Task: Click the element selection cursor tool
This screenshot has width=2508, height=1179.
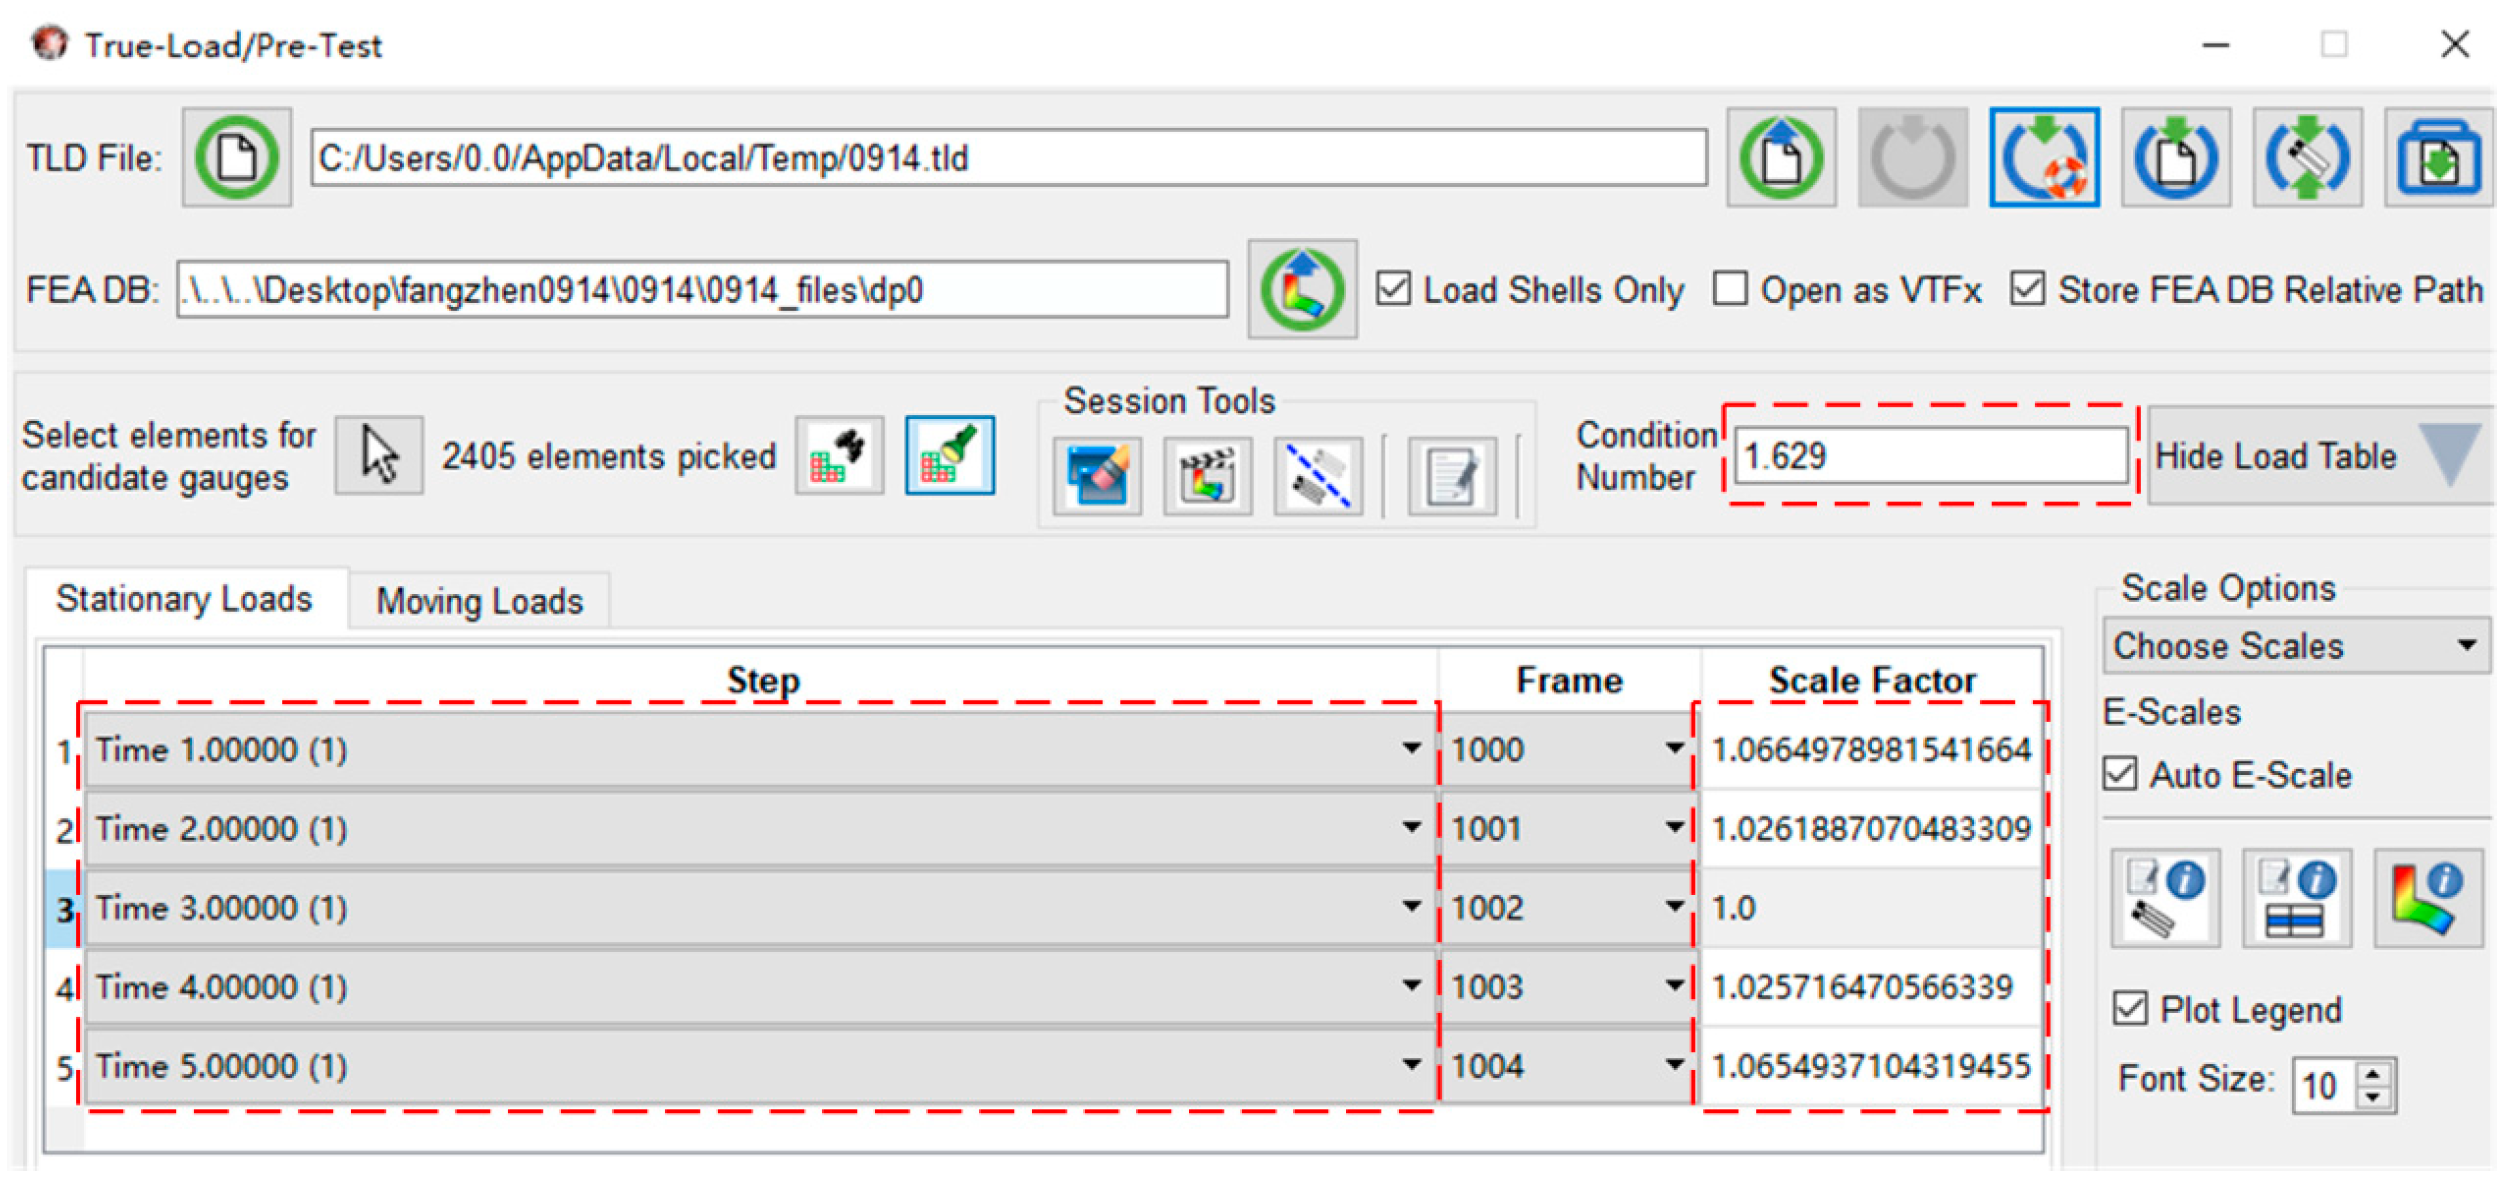Action: 379,456
